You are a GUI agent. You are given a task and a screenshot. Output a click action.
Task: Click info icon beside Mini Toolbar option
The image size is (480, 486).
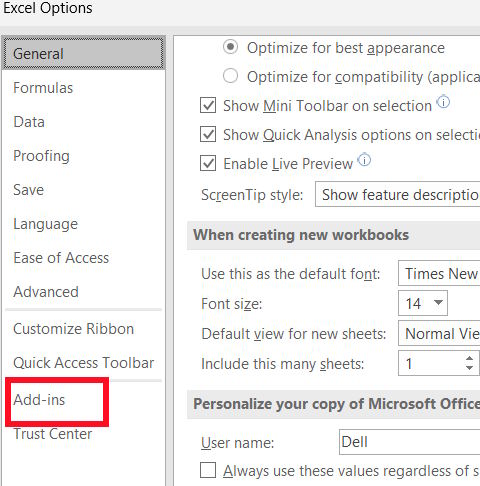(x=443, y=102)
